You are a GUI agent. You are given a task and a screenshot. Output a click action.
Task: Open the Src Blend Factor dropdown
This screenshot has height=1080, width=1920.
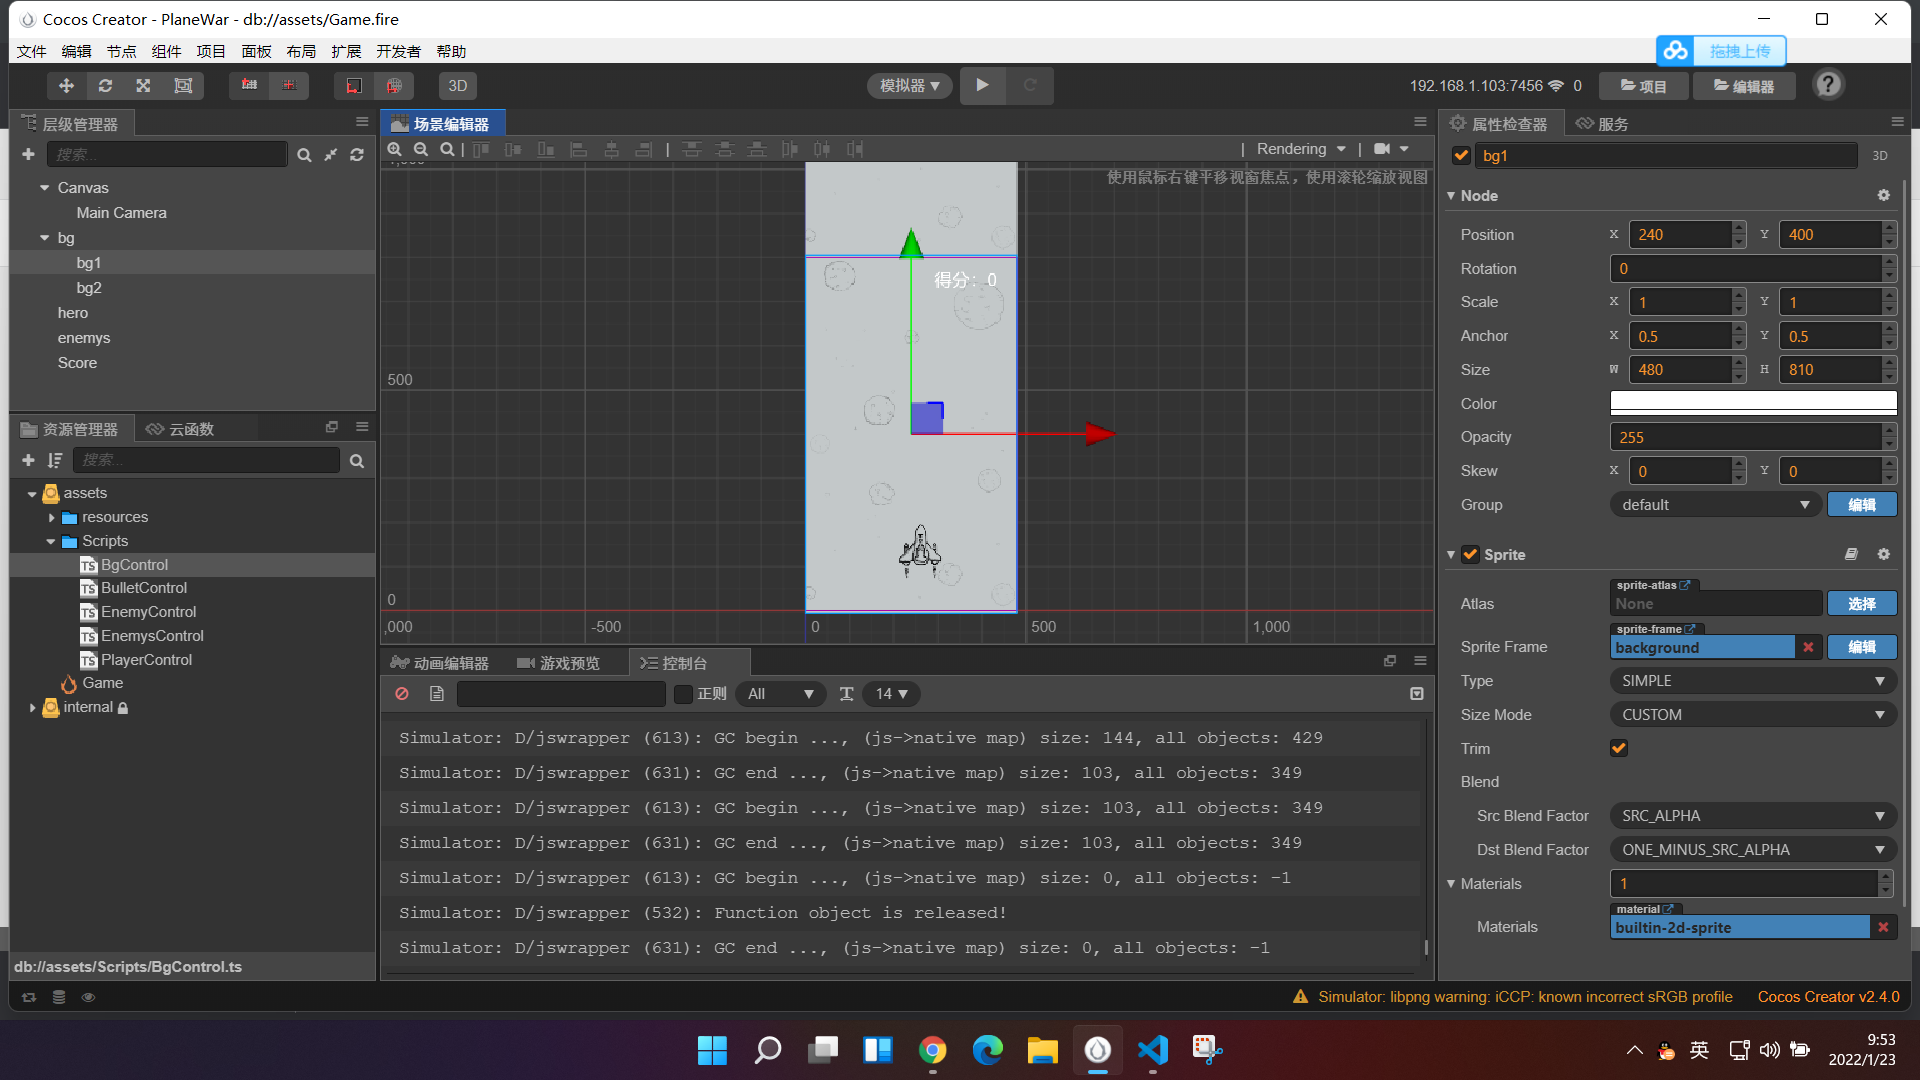[1753, 816]
